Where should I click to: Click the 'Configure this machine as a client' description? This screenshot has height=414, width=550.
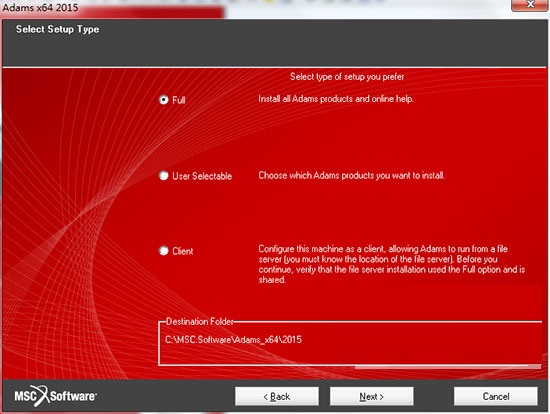392,264
